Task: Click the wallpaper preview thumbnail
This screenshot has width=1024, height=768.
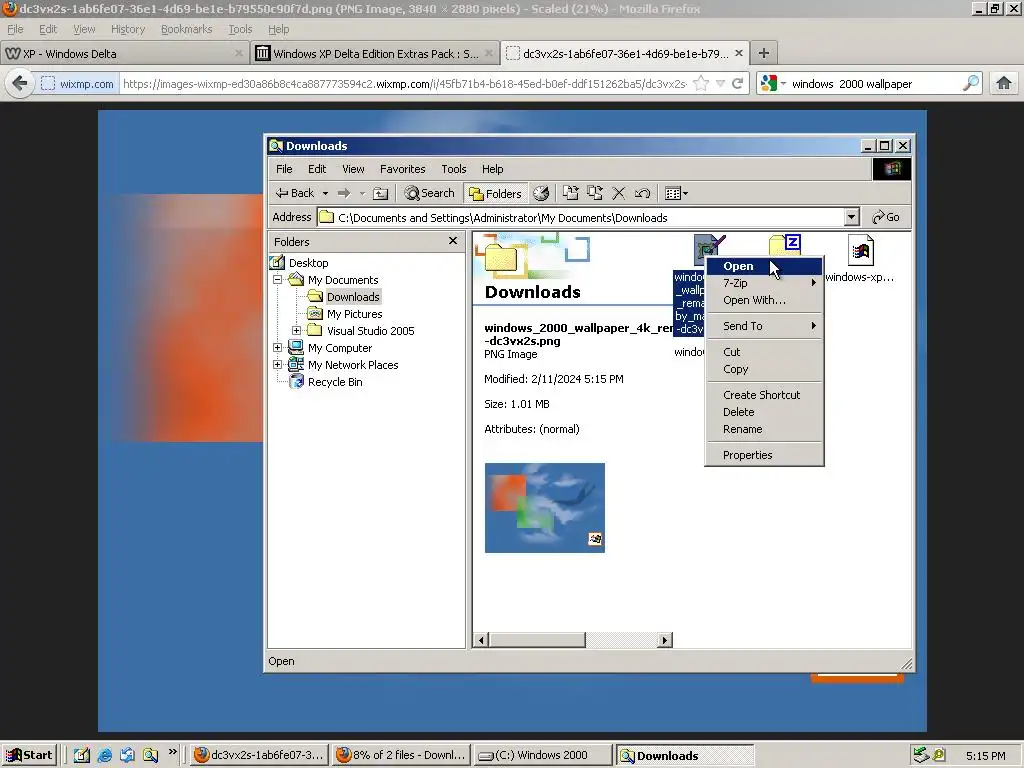Action: (545, 508)
